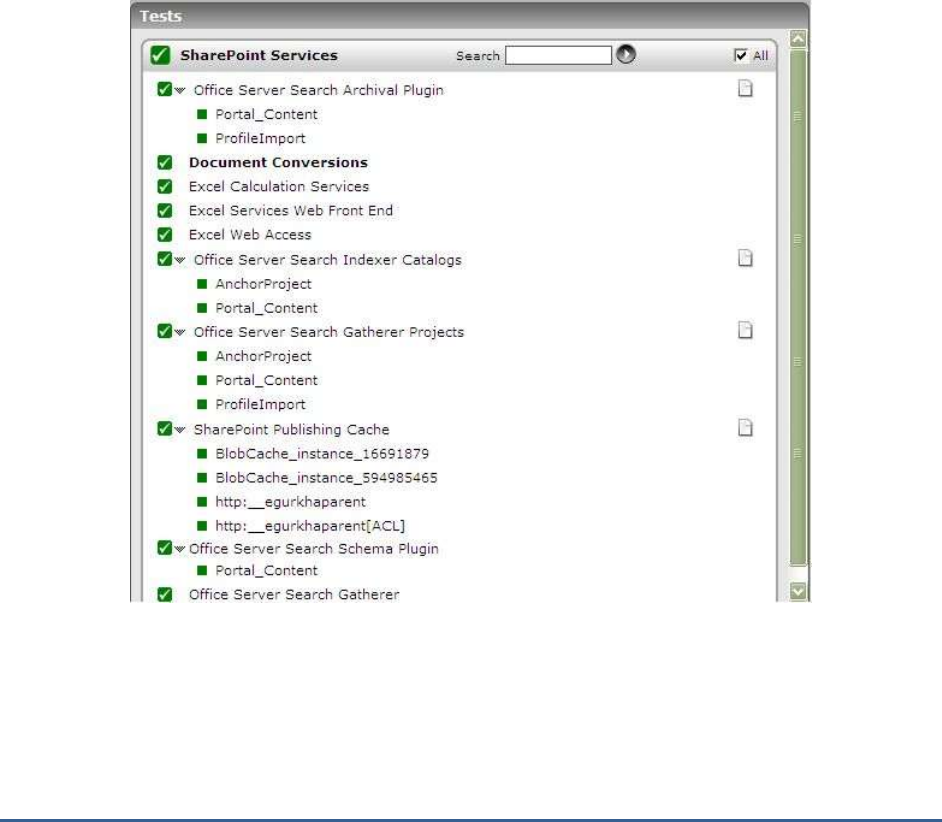Select http:__egurkhaparent entry

click(290, 502)
